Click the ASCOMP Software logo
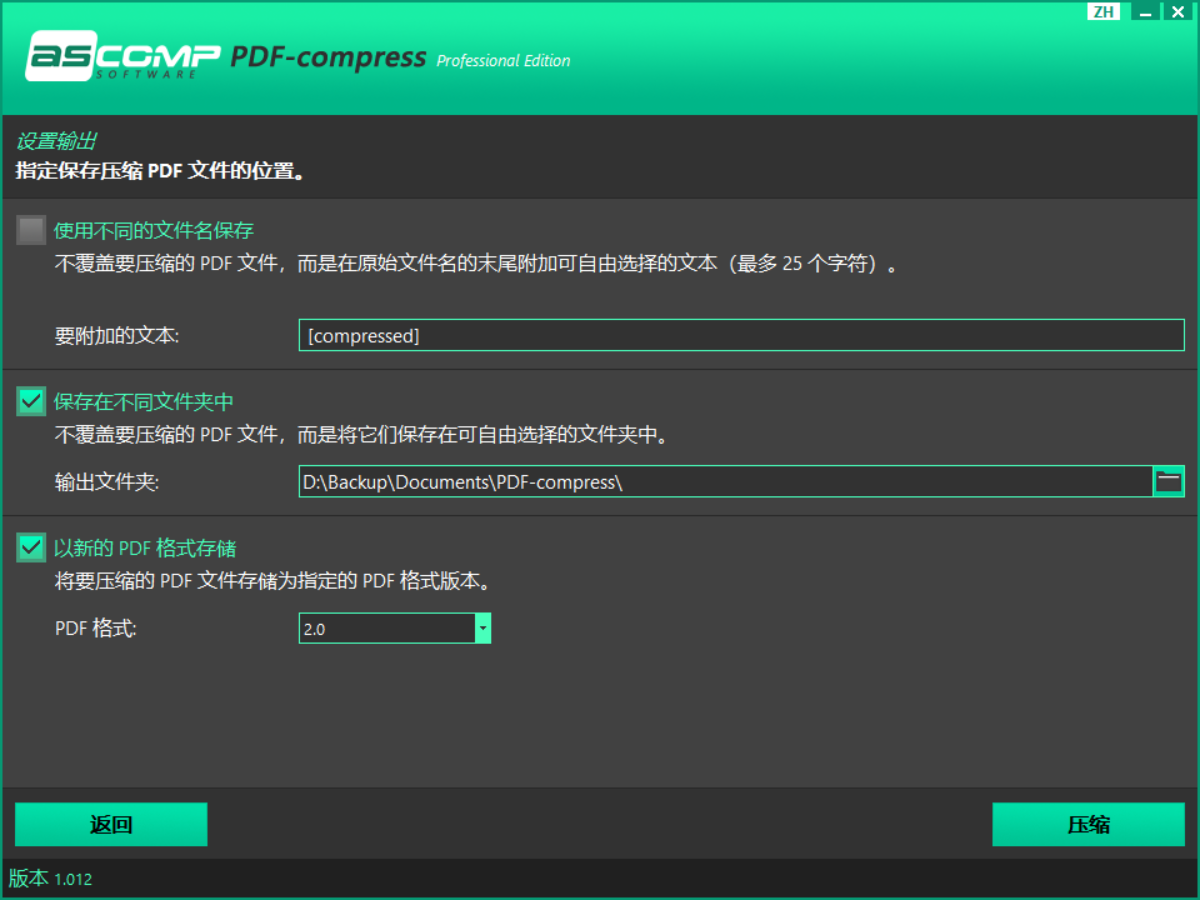 (122, 56)
